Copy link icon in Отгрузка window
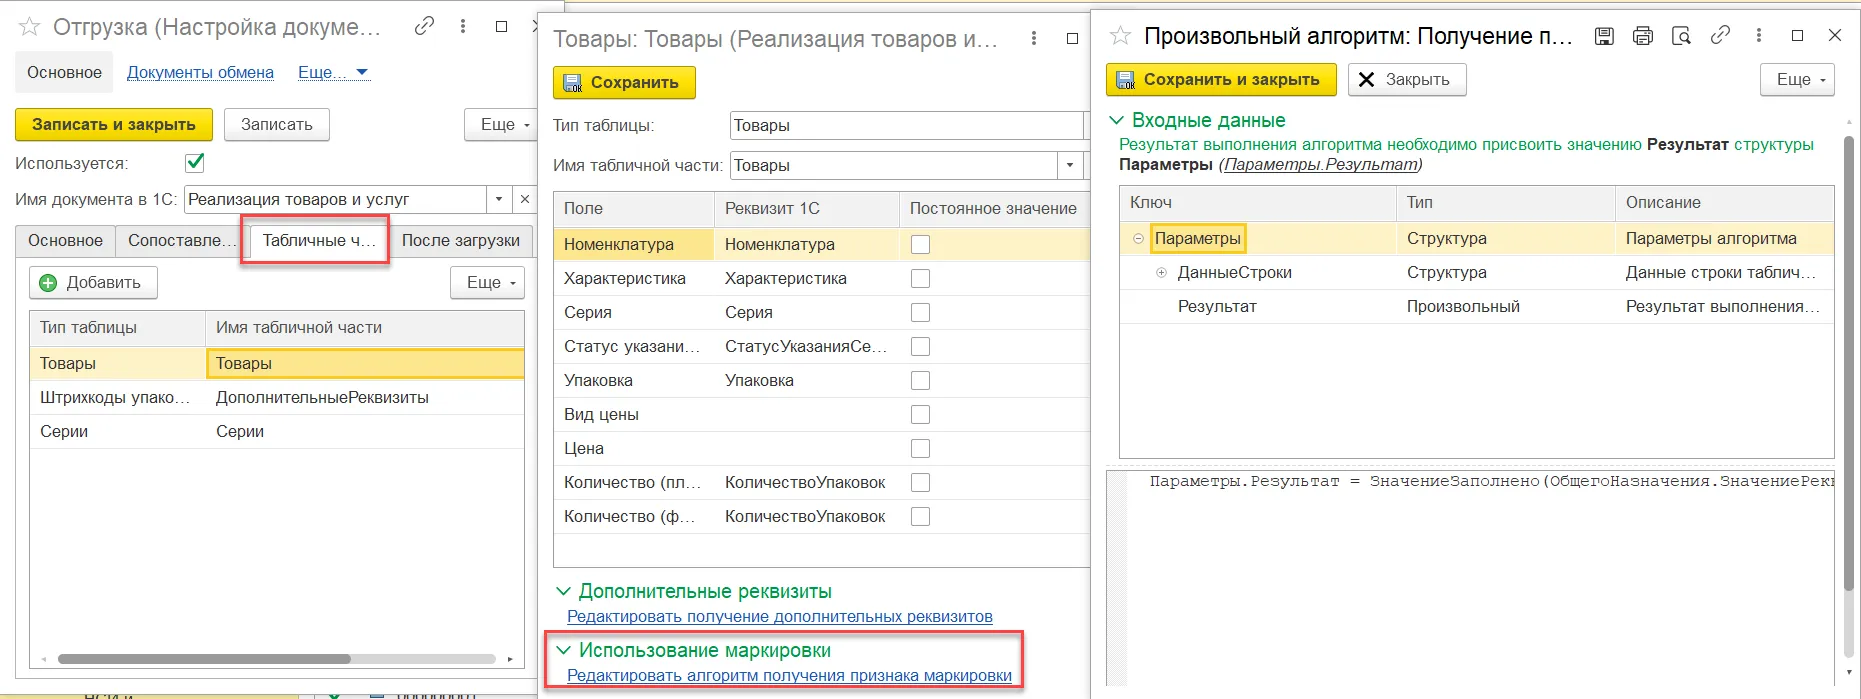Screen dimensions: 1861x699 tap(425, 27)
